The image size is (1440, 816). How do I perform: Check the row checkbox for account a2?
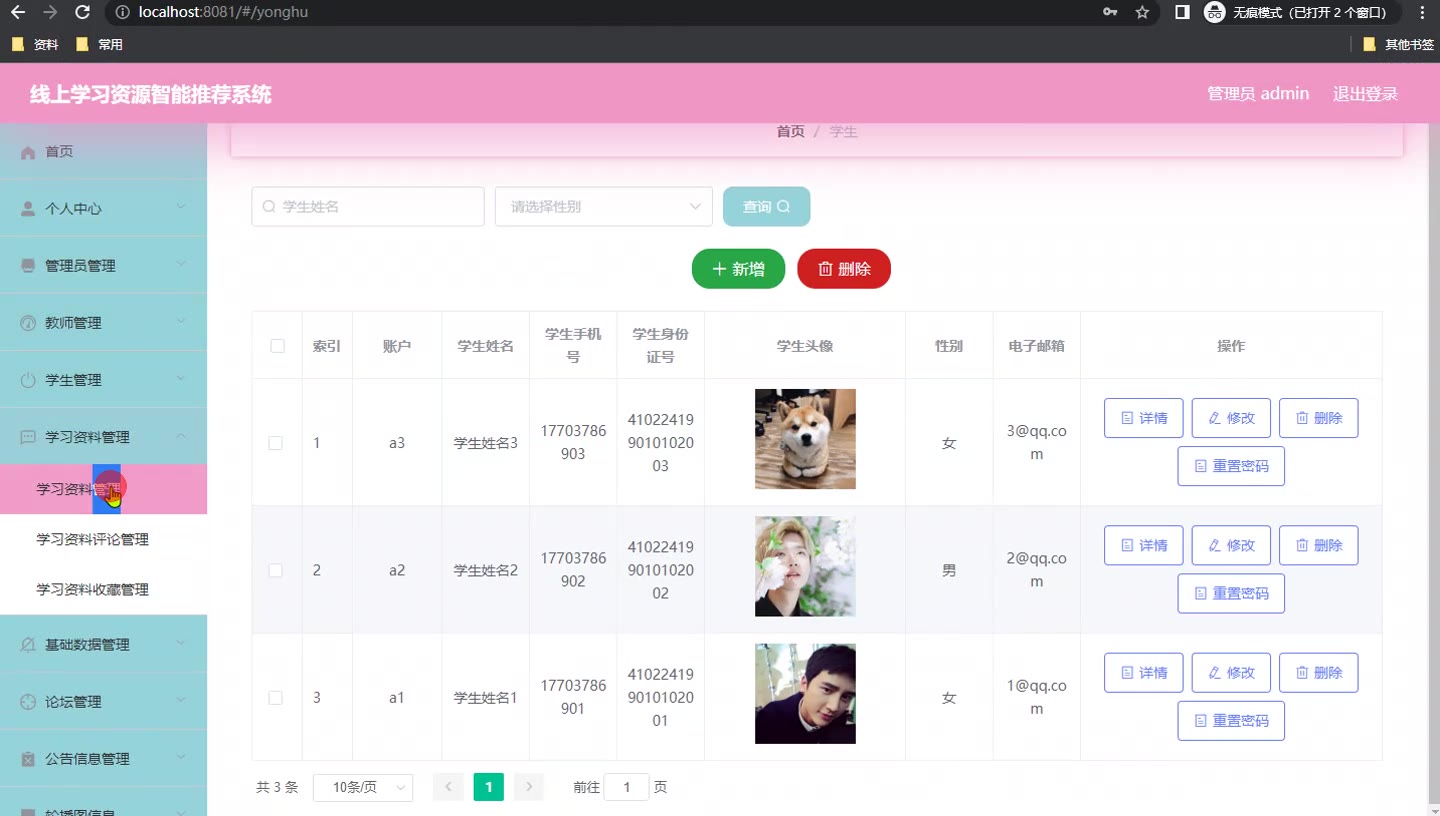(x=276, y=570)
